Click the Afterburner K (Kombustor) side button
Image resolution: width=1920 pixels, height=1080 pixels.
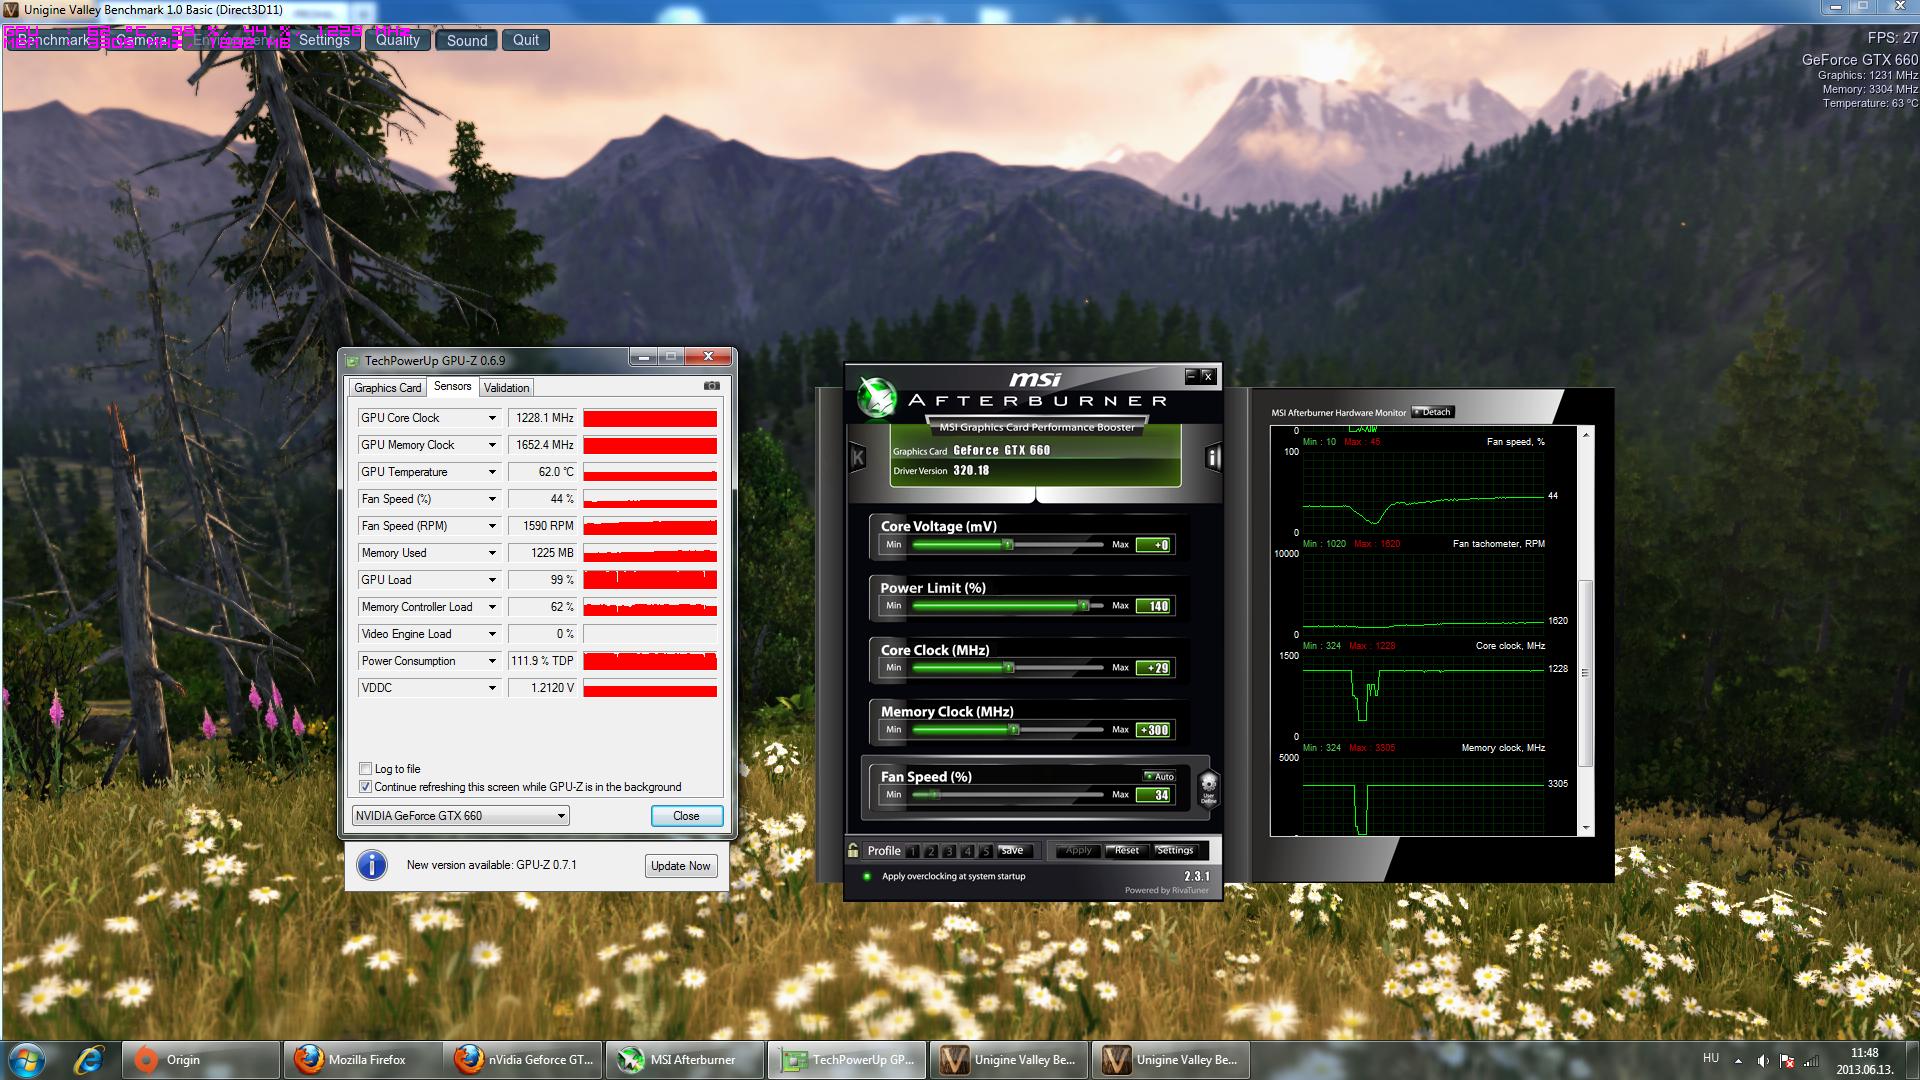(x=857, y=458)
